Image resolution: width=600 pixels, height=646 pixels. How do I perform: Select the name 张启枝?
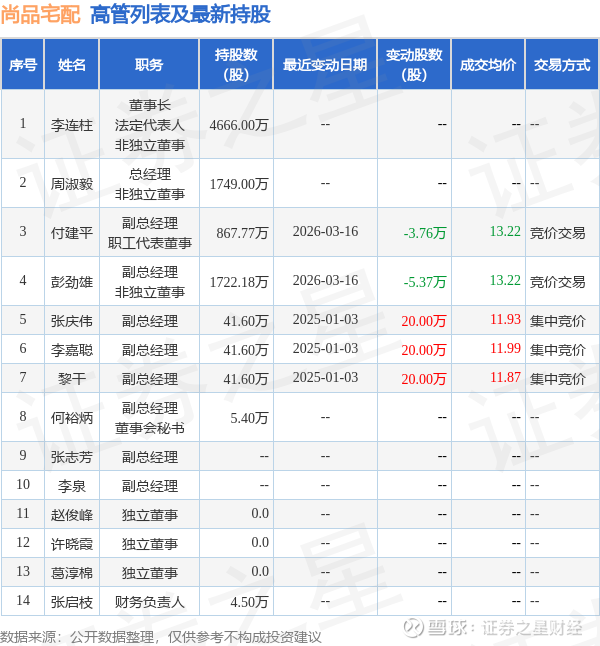point(72,602)
